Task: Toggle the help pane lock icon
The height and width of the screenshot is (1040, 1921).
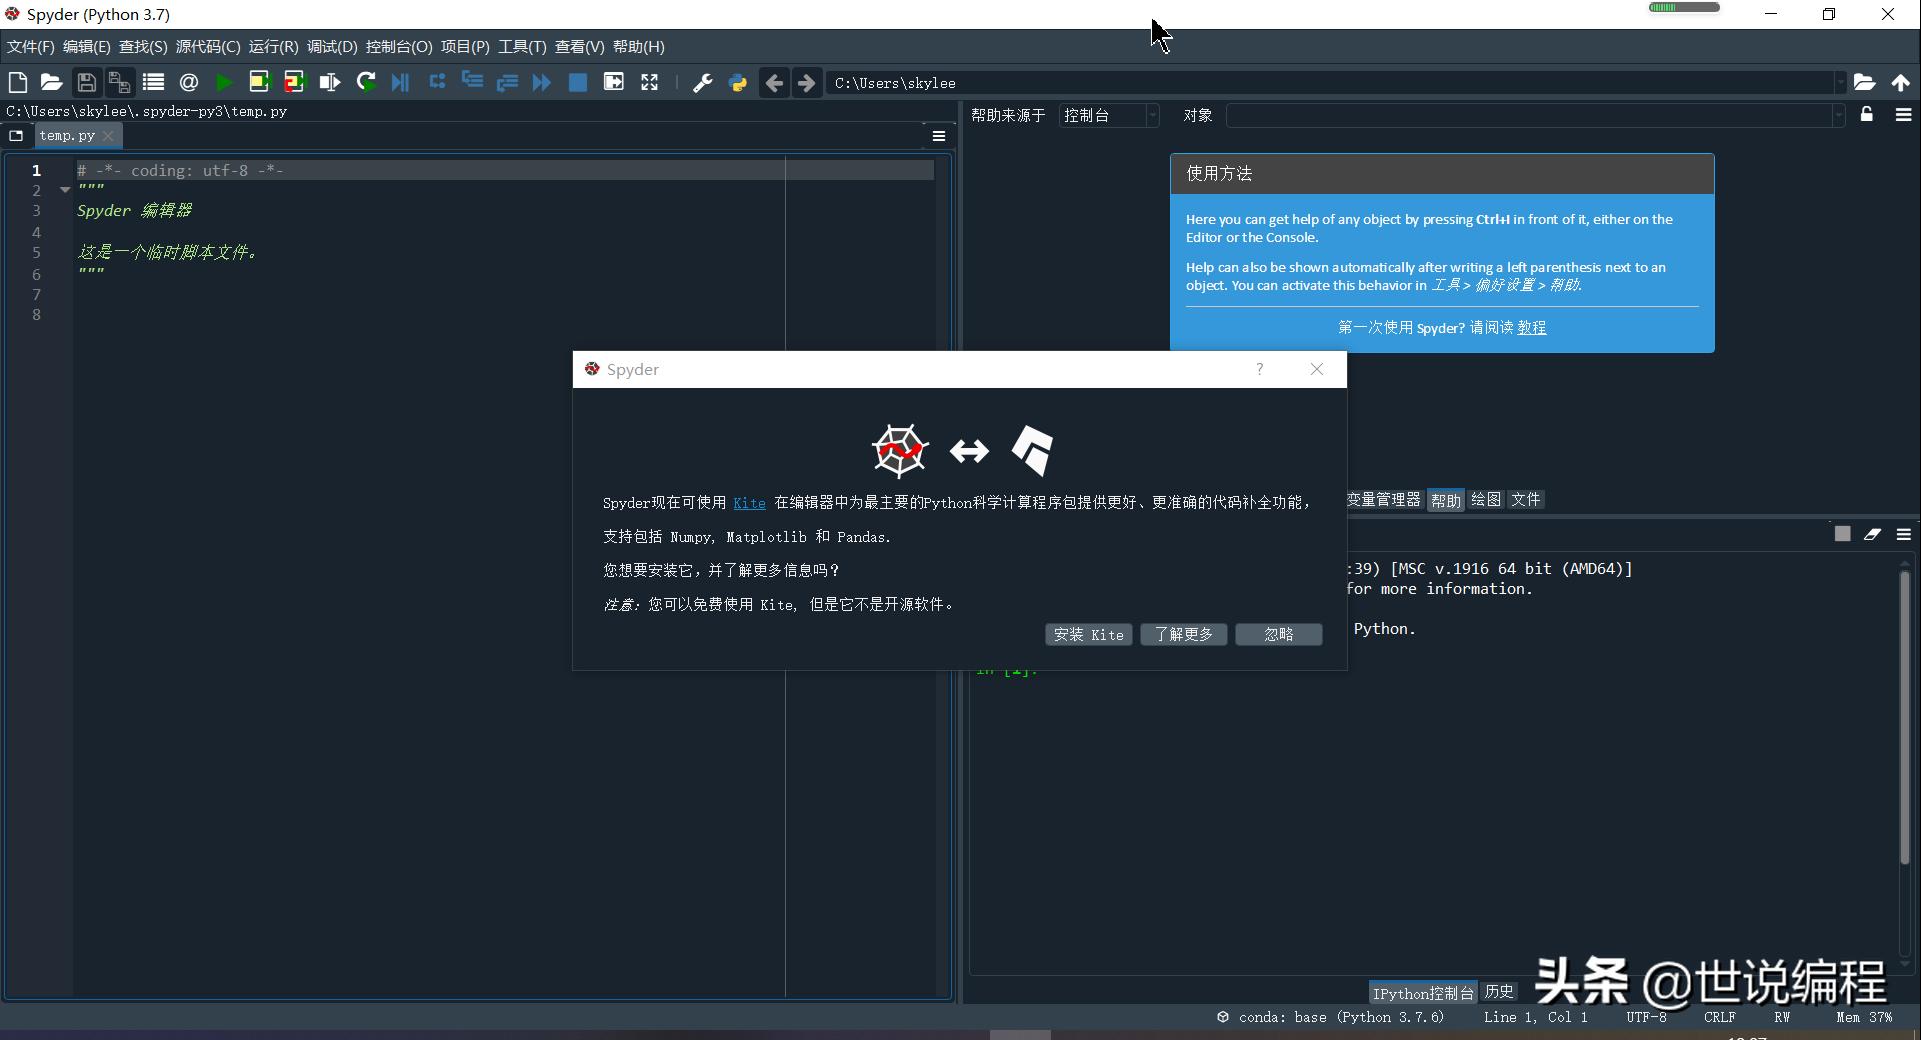Action: click(1867, 114)
